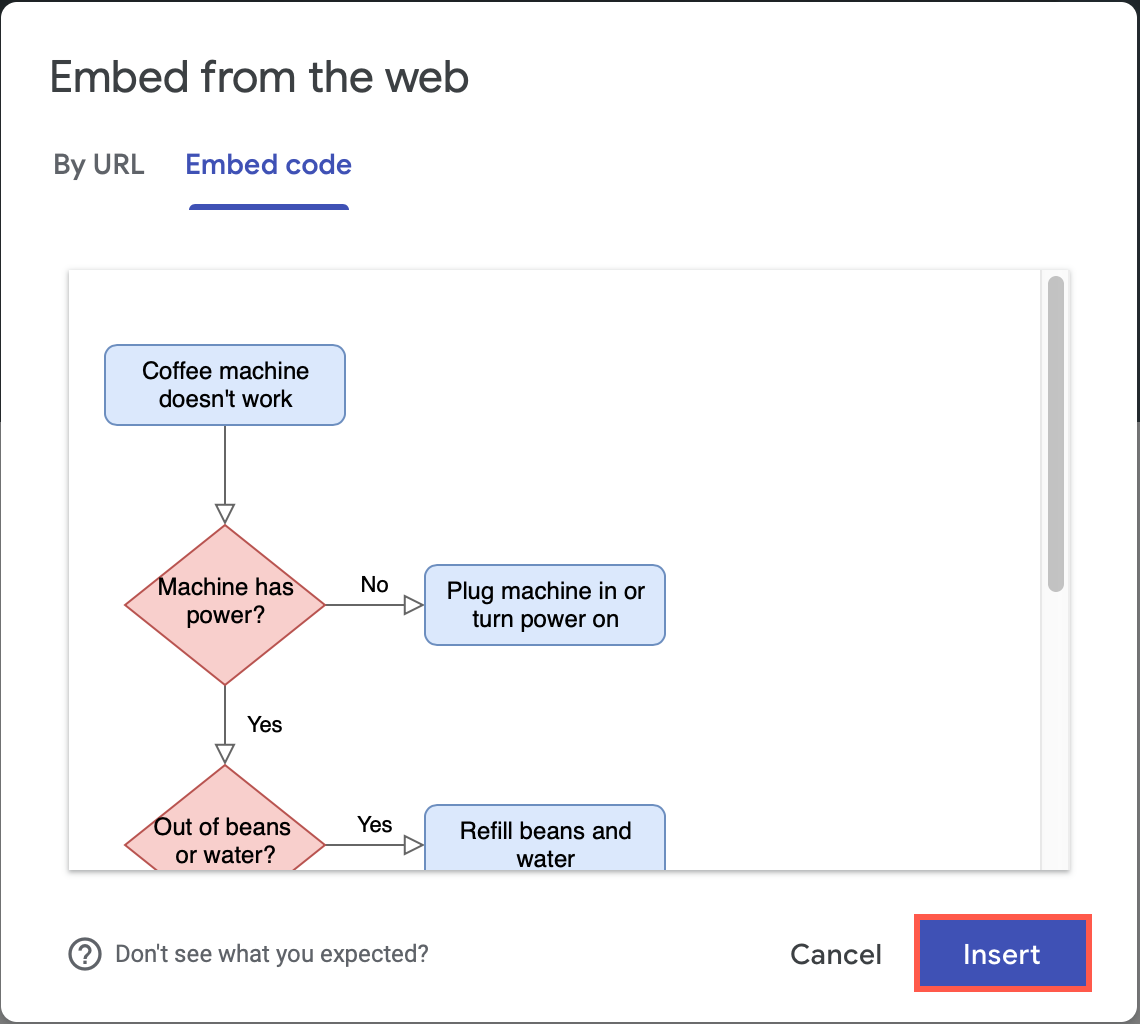Click the help question mark icon
Viewport: 1140px width, 1024px height.
tap(86, 953)
